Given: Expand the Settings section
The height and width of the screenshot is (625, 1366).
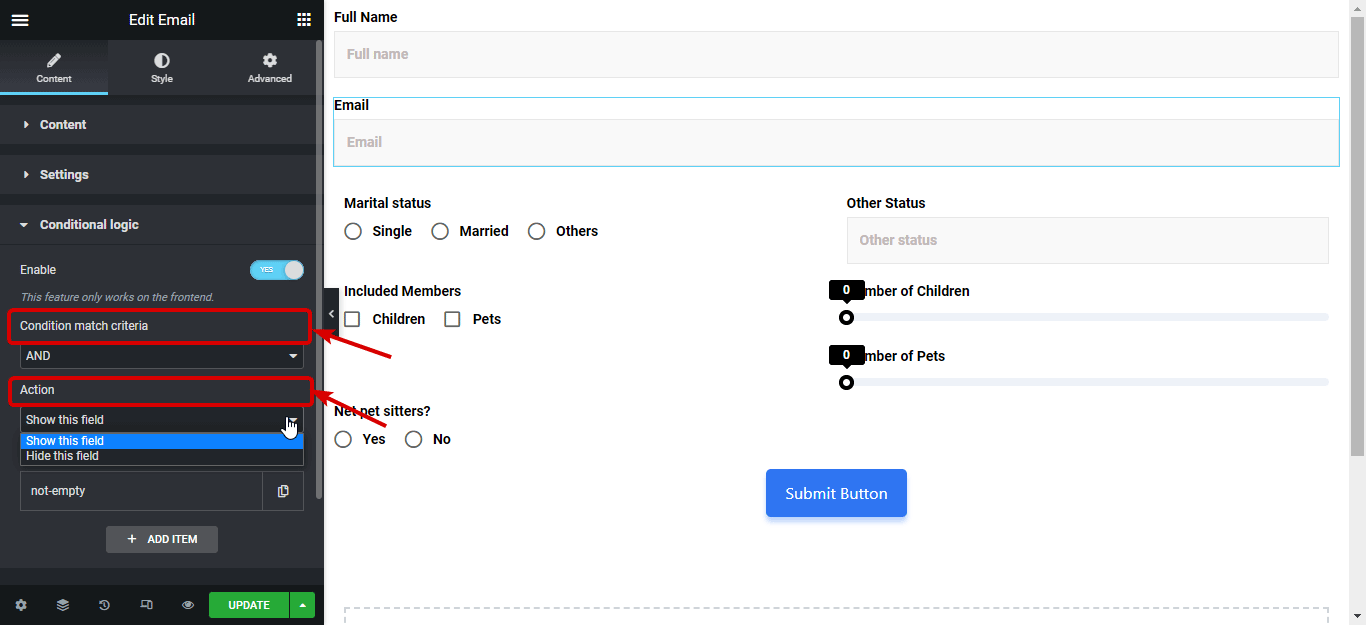Looking at the screenshot, I should point(64,174).
